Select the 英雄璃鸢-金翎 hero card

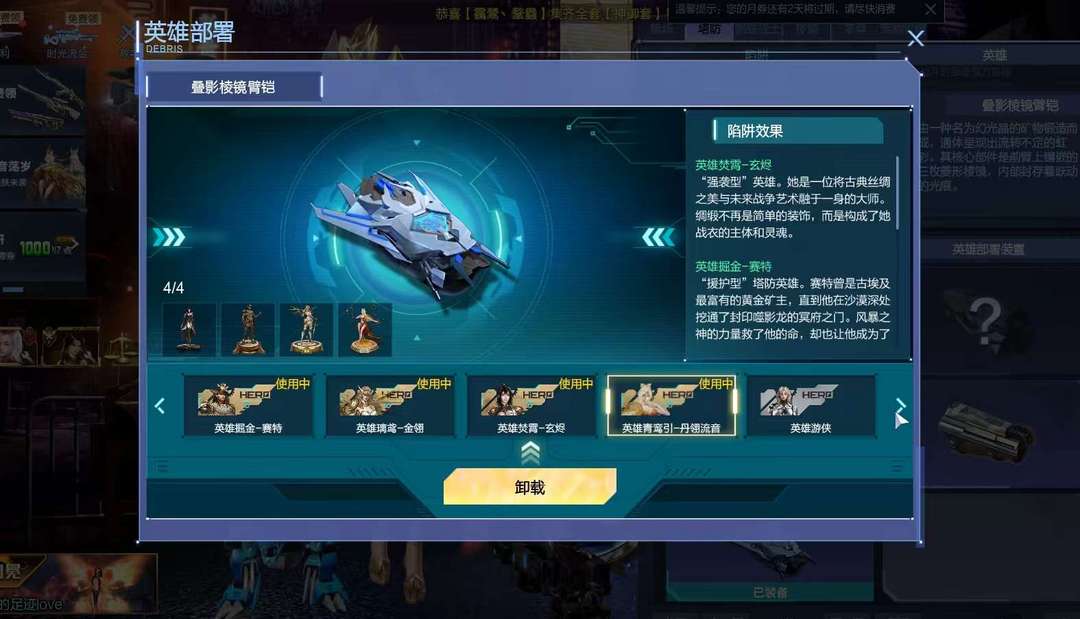tap(390, 406)
